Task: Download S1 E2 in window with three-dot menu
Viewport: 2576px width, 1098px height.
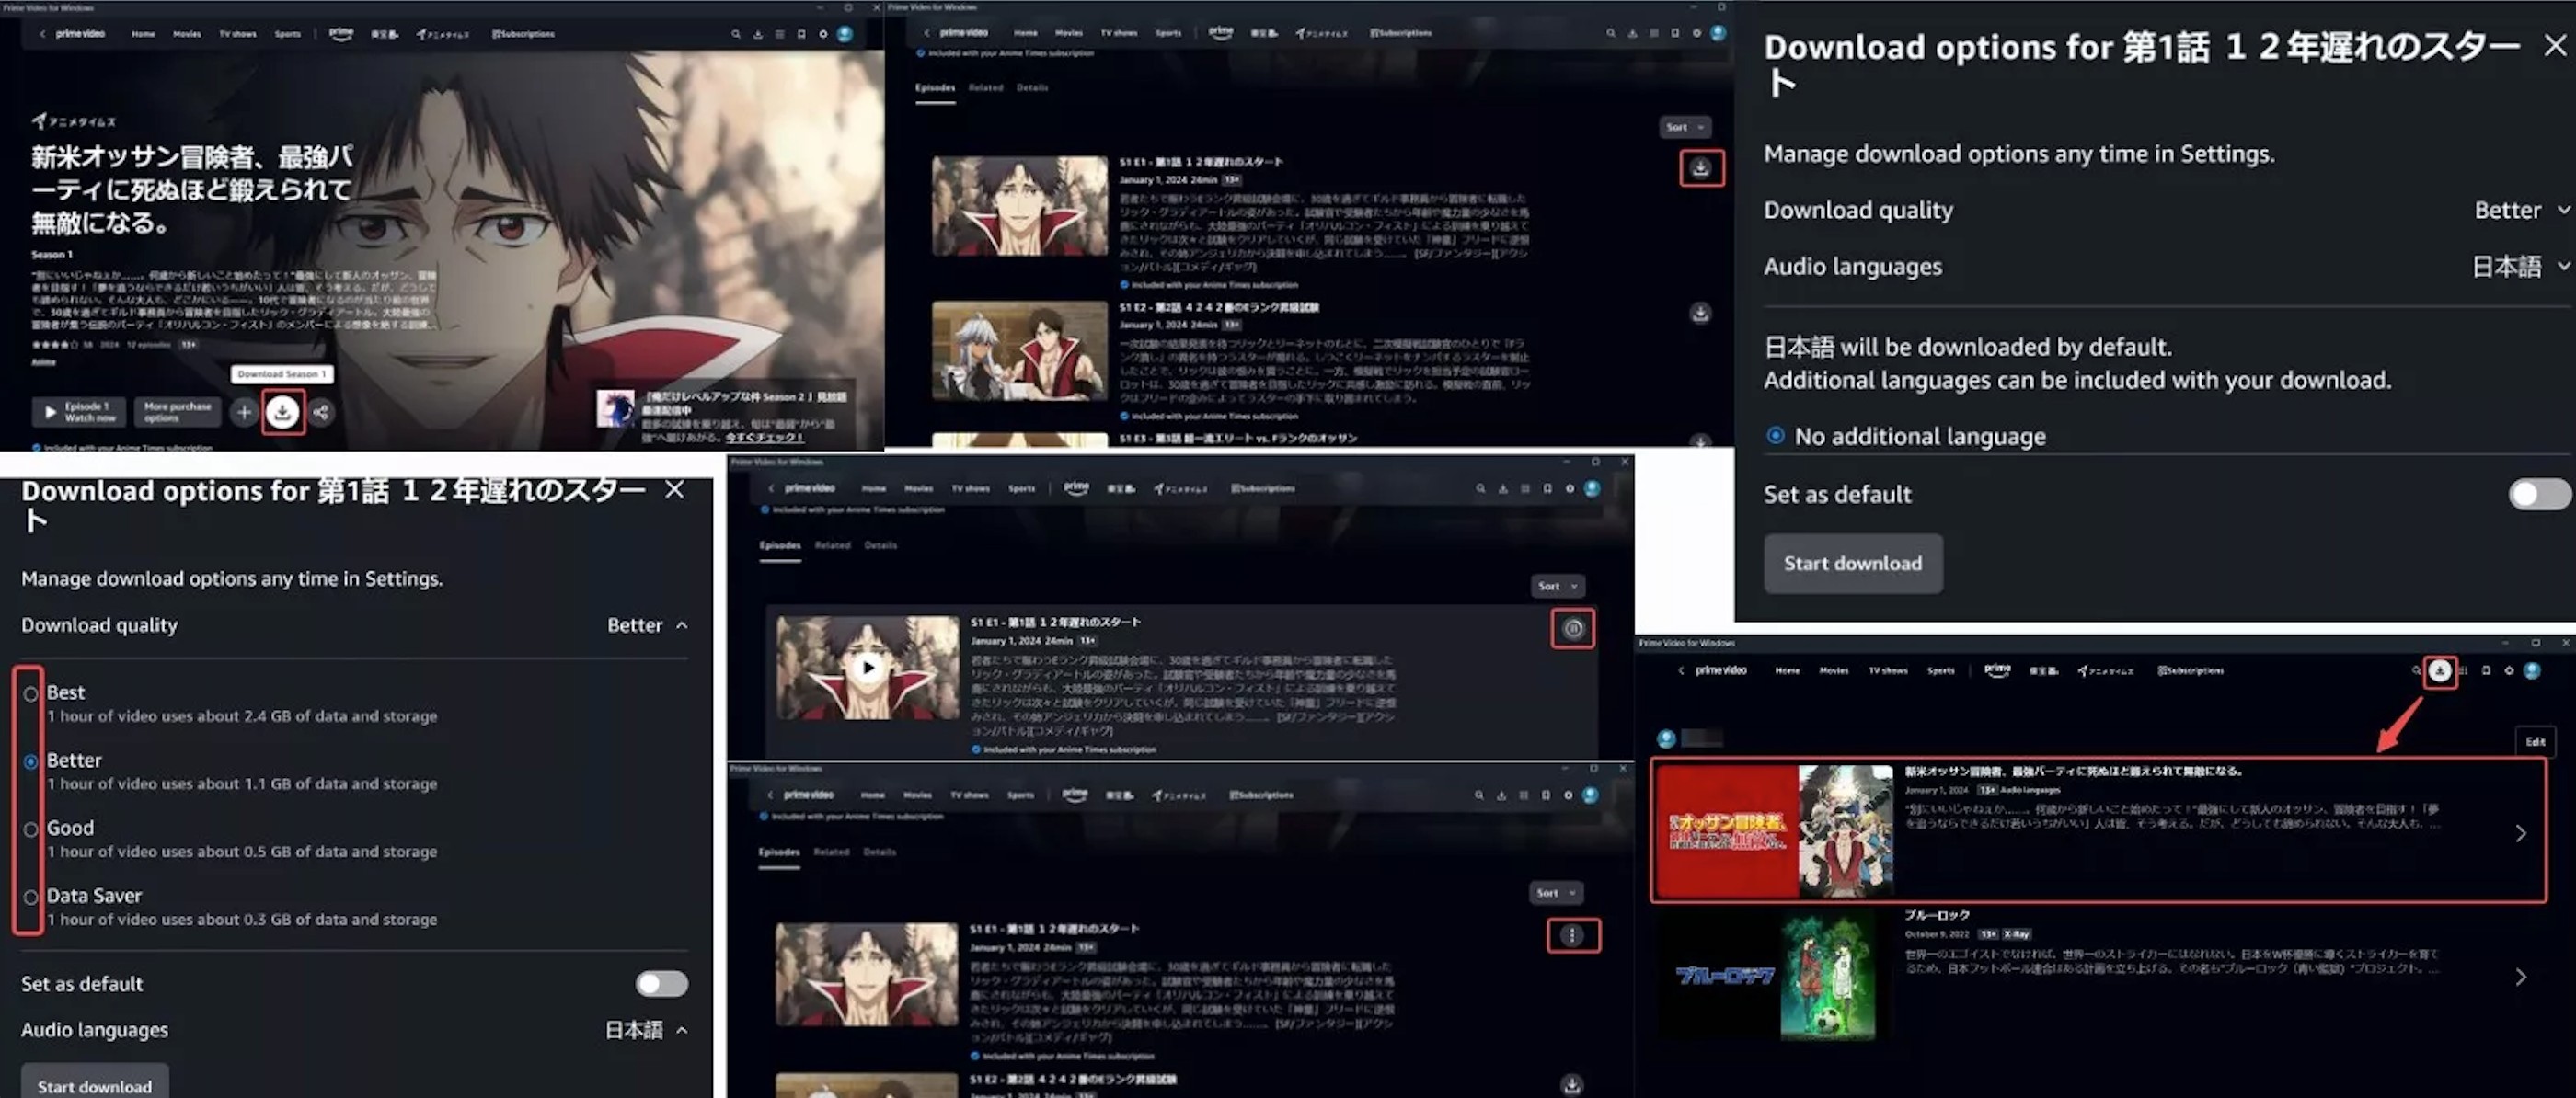Action: coord(1572,1084)
